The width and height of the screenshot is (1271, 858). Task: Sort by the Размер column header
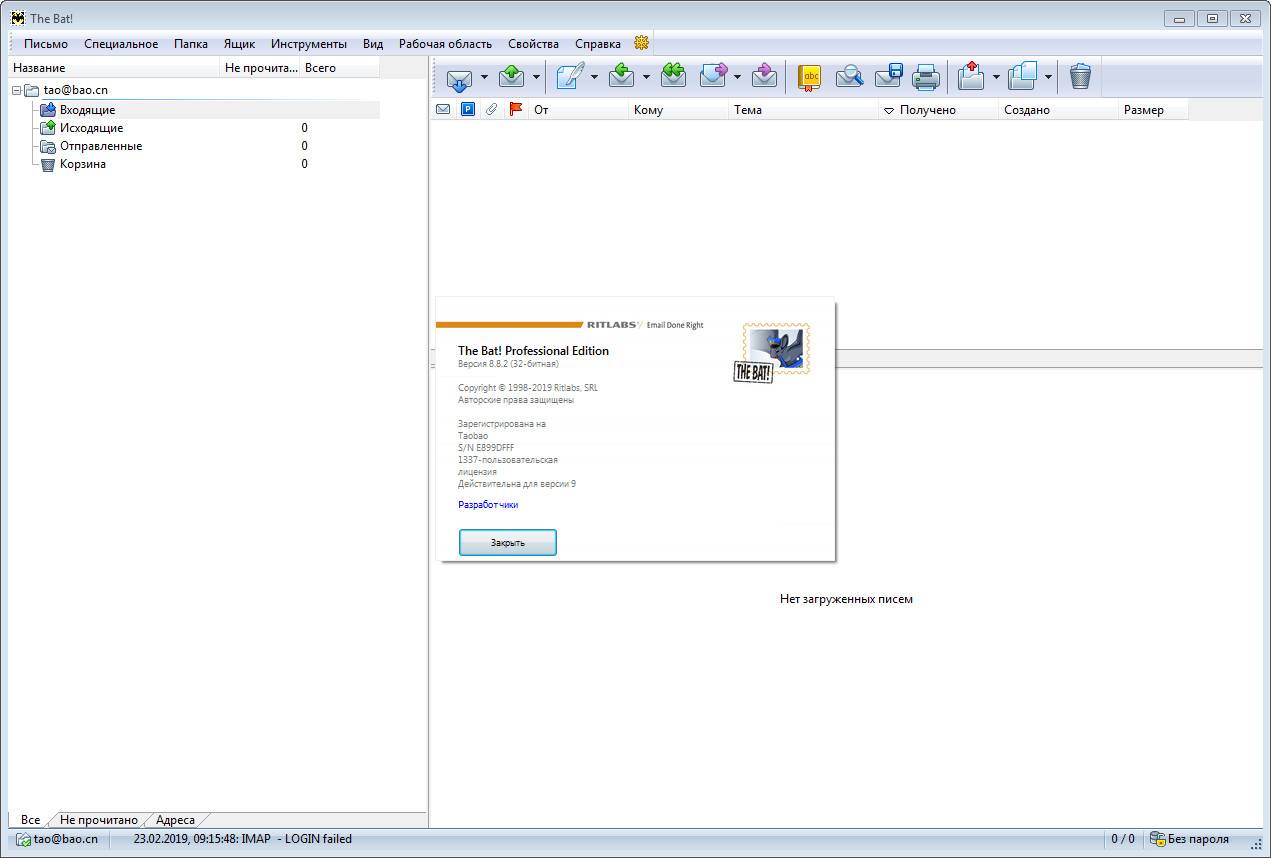(1153, 110)
